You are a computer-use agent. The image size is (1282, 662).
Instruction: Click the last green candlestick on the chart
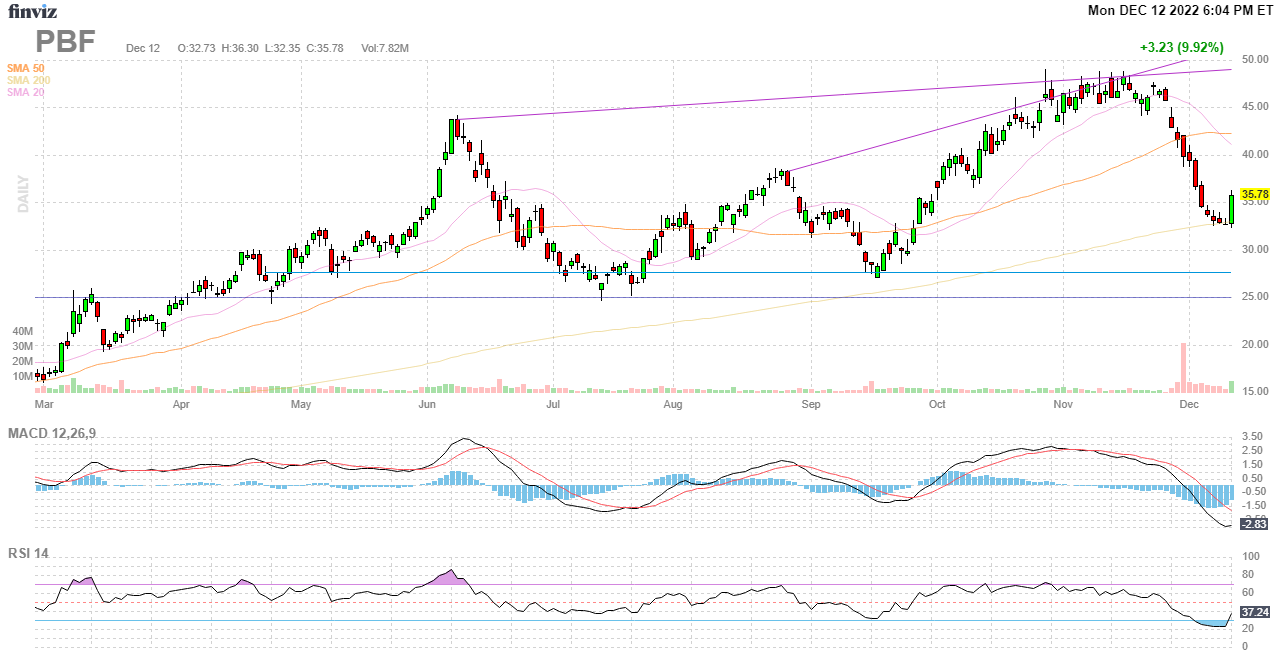point(1231,208)
